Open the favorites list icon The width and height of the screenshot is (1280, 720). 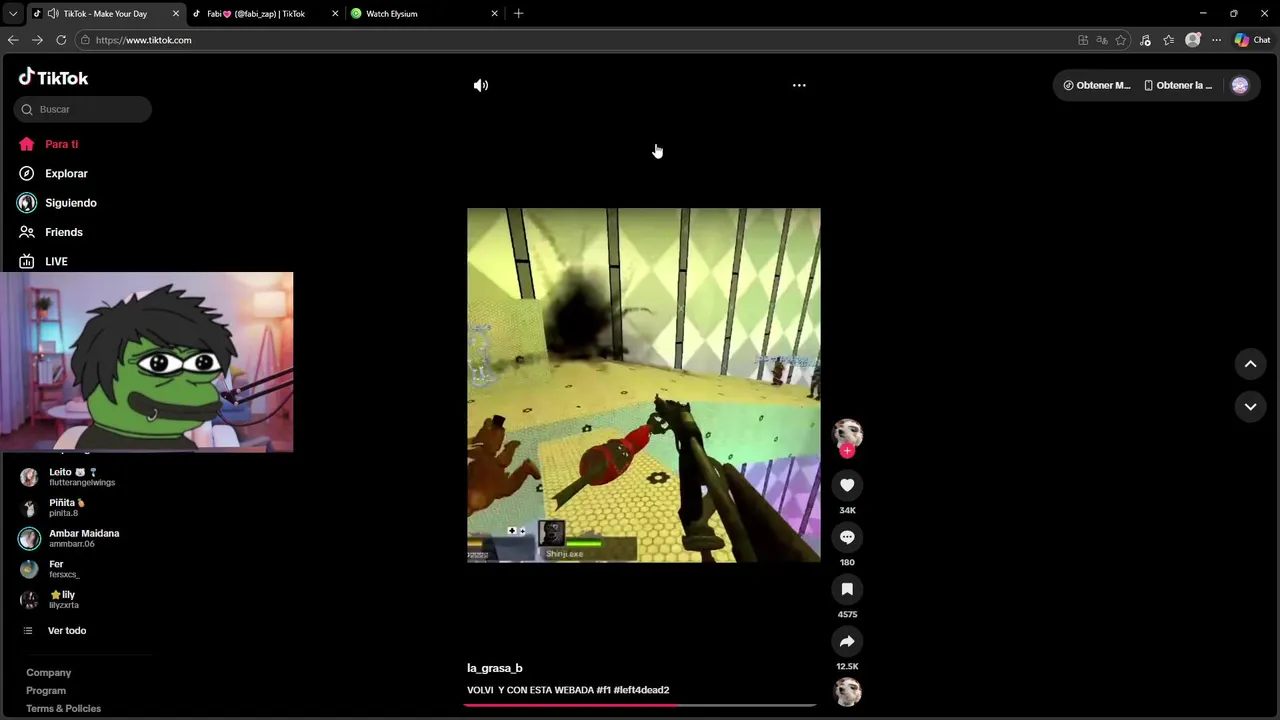point(1169,40)
